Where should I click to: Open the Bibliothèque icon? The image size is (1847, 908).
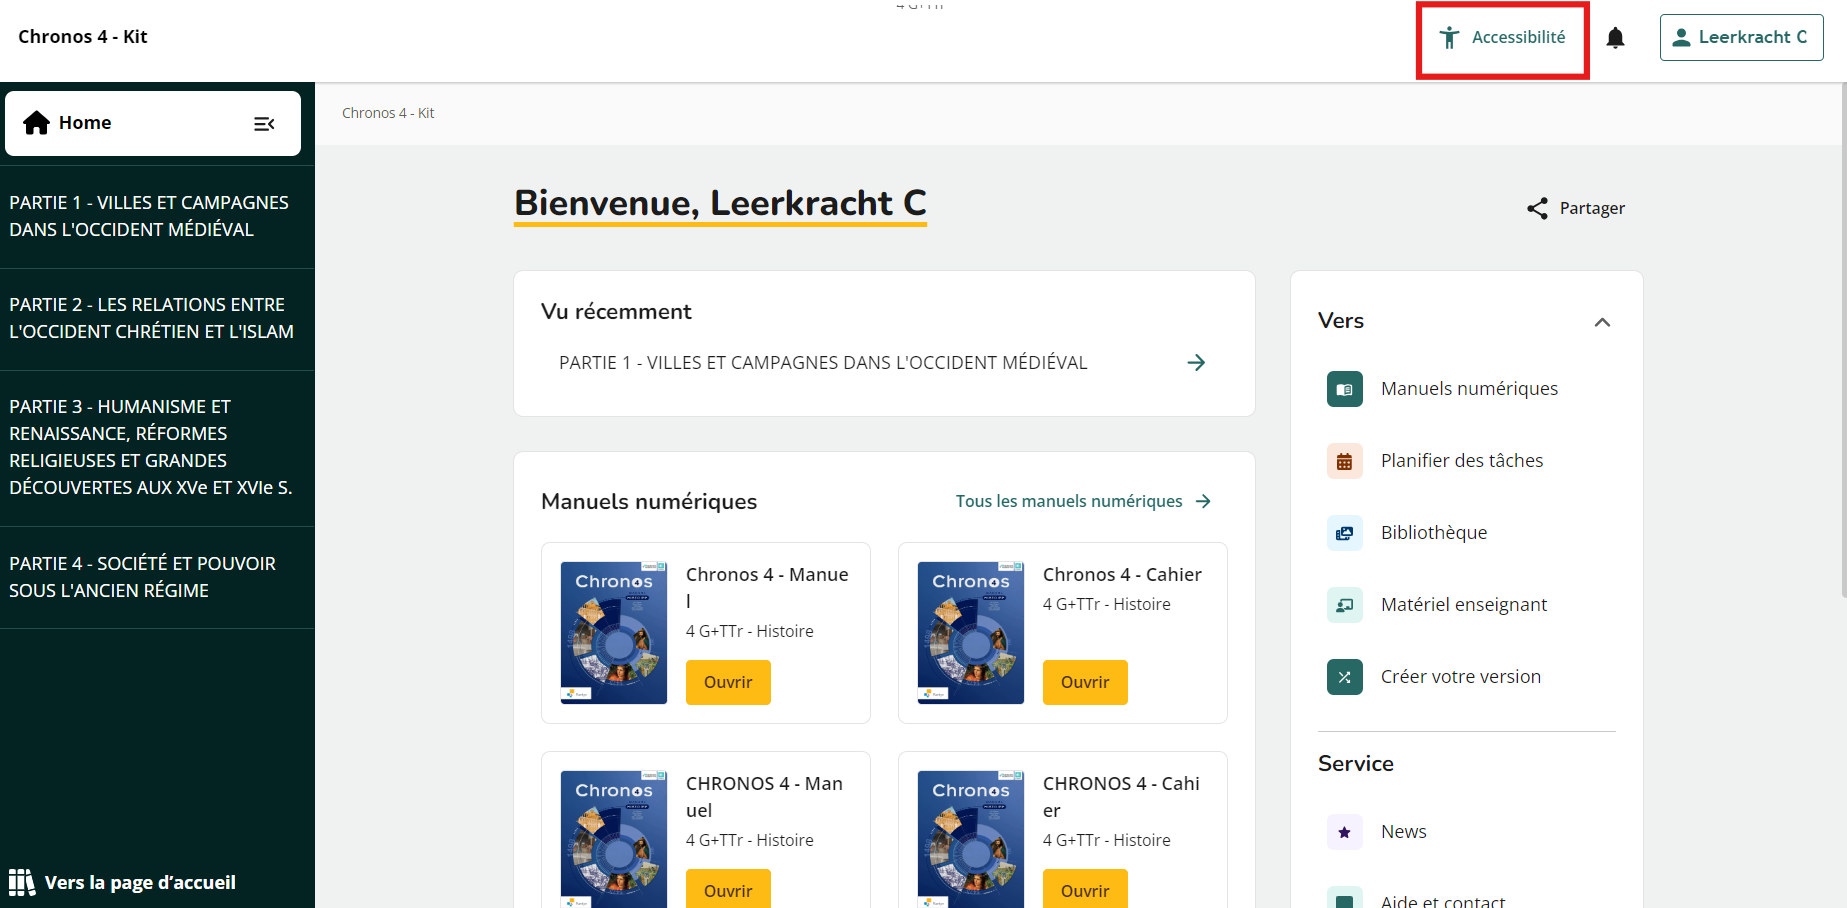tap(1344, 533)
